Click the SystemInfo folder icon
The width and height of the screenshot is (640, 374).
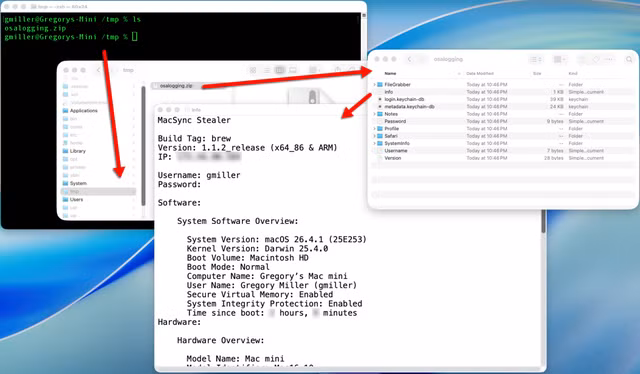click(380, 143)
